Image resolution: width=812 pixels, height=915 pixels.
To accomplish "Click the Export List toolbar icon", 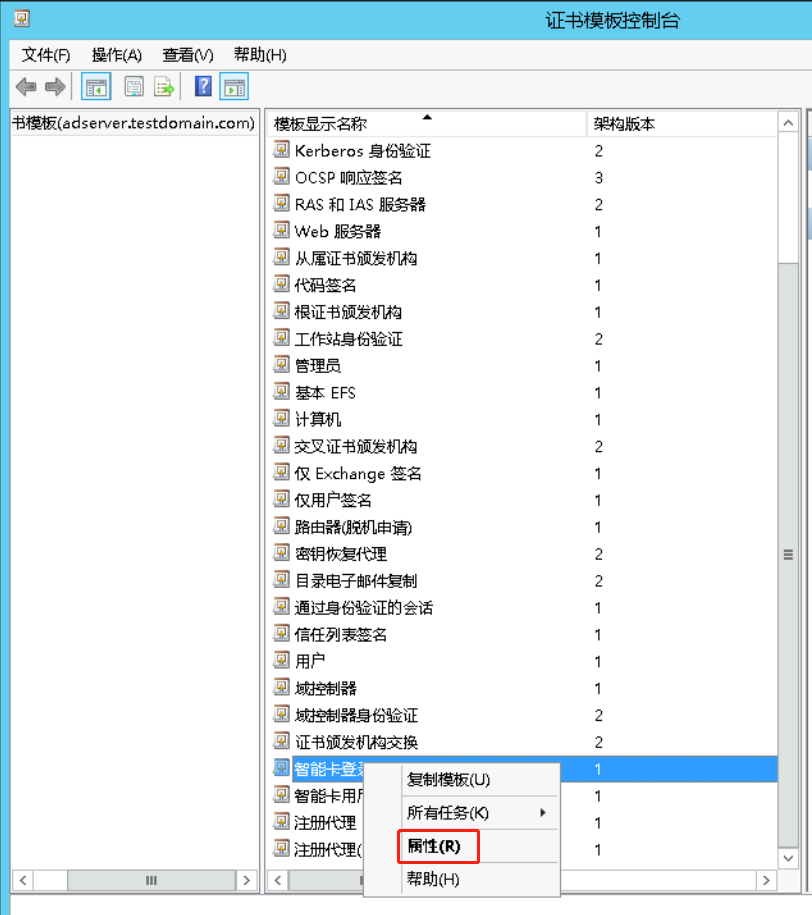I will (164, 87).
